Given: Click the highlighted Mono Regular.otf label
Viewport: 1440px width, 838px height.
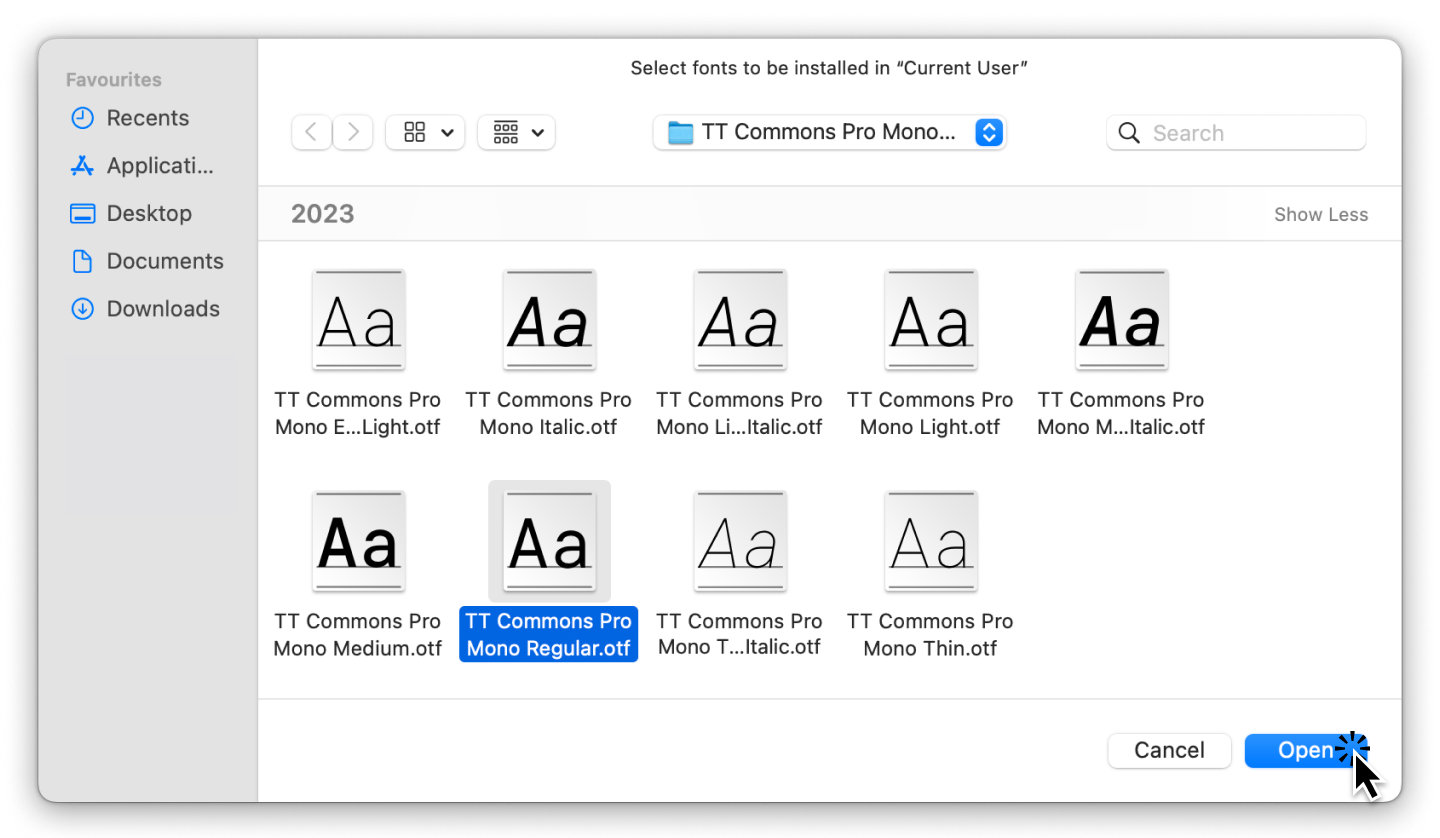Looking at the screenshot, I should [549, 635].
